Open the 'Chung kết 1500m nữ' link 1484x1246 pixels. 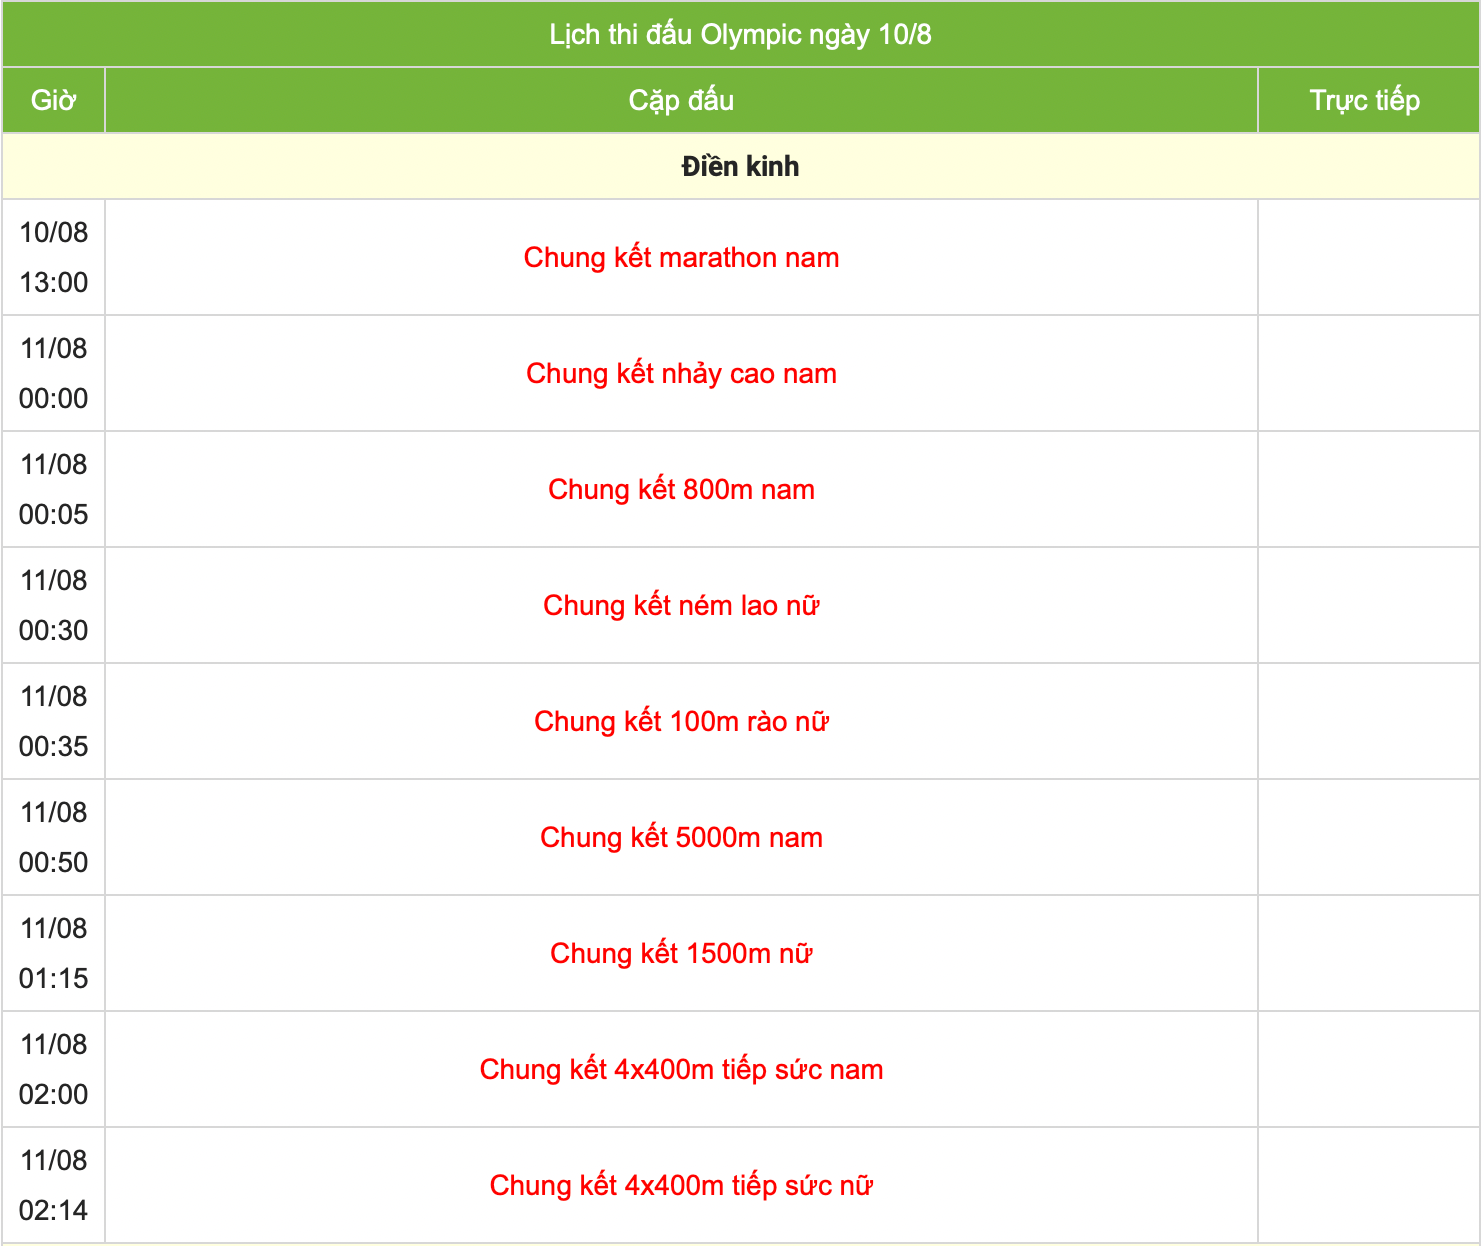tap(681, 954)
